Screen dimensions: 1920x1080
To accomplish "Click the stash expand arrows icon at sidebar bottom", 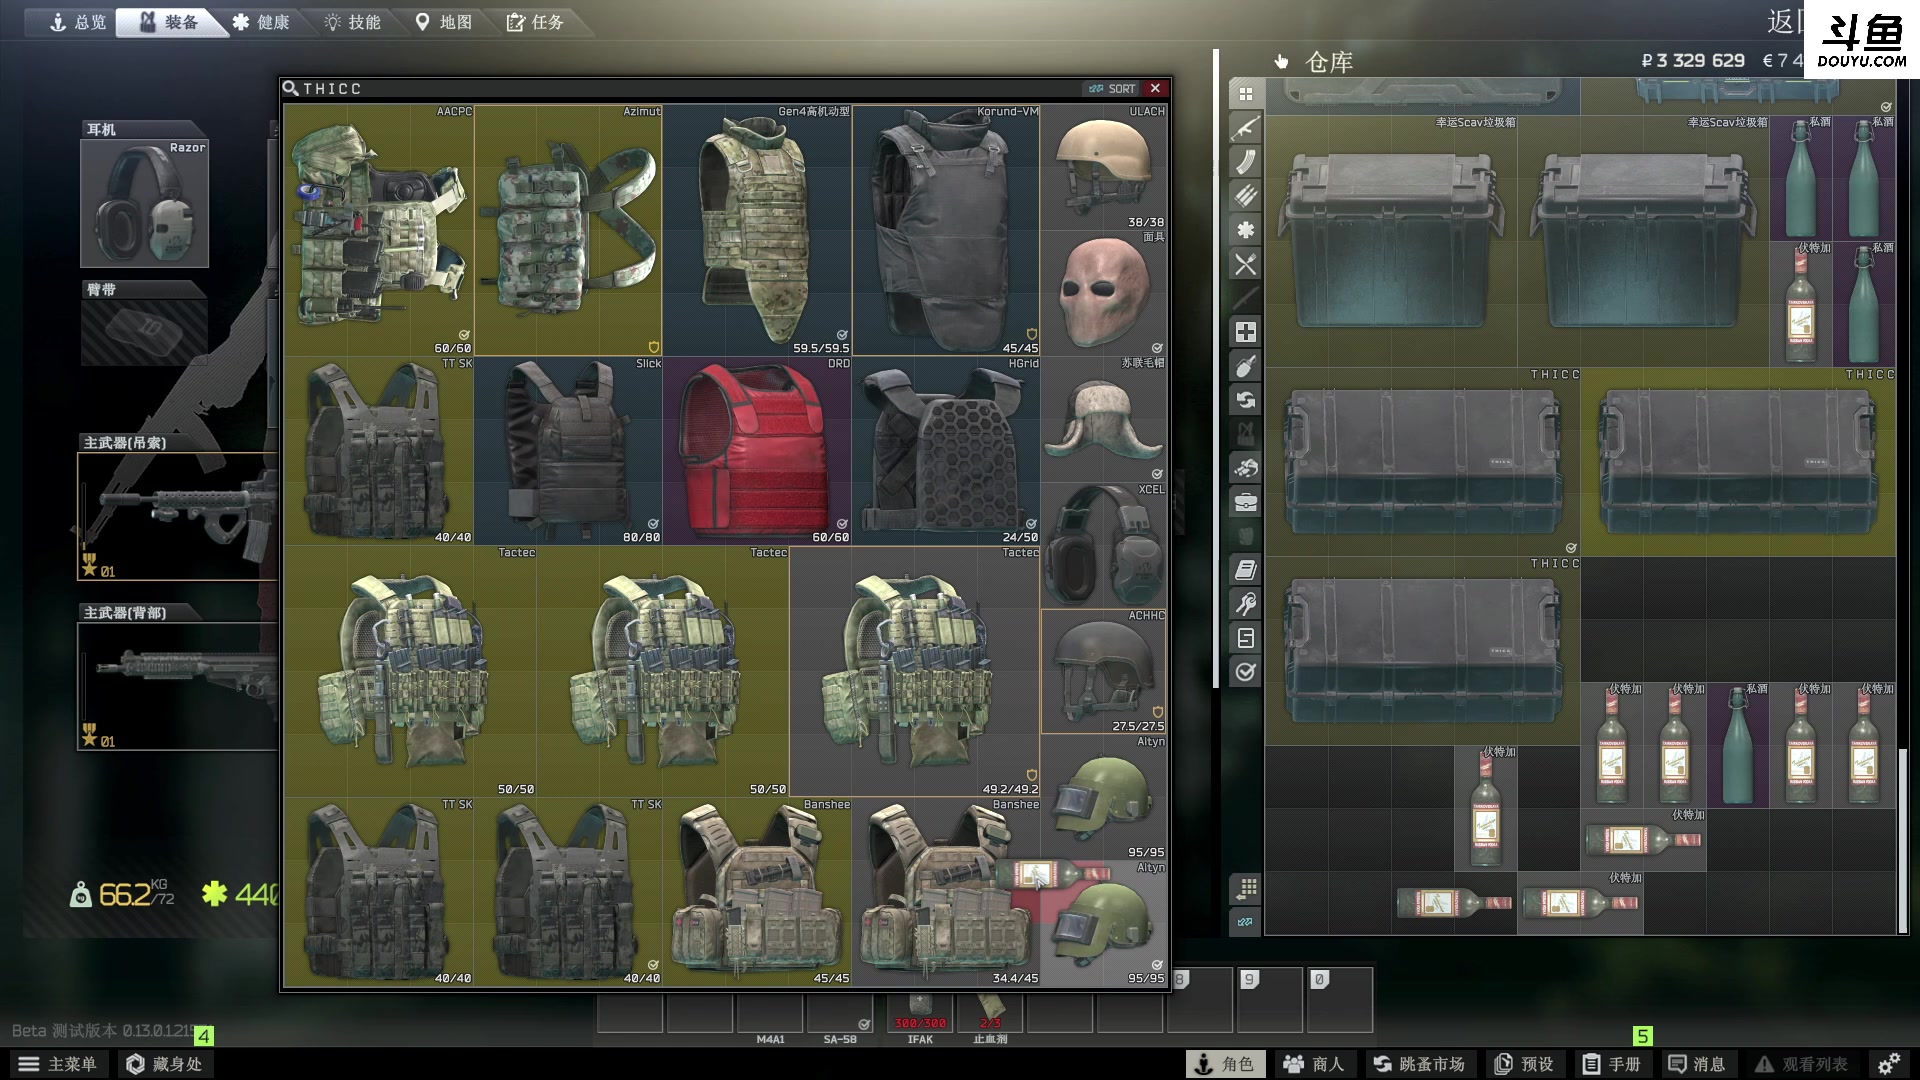I will point(1245,922).
